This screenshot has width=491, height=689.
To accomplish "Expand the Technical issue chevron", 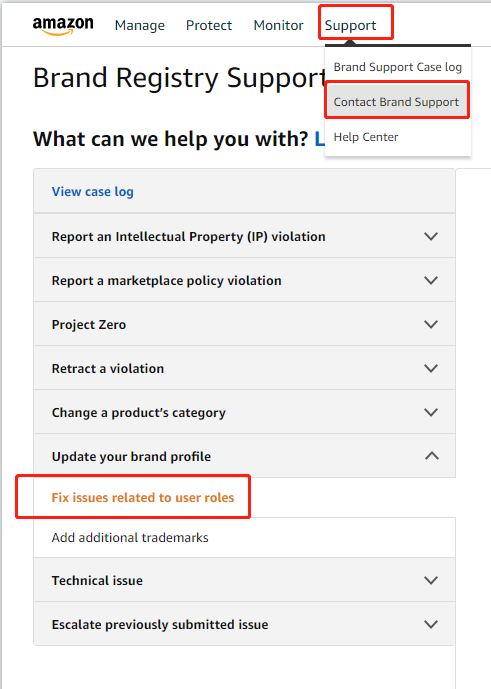I will coord(431,580).
